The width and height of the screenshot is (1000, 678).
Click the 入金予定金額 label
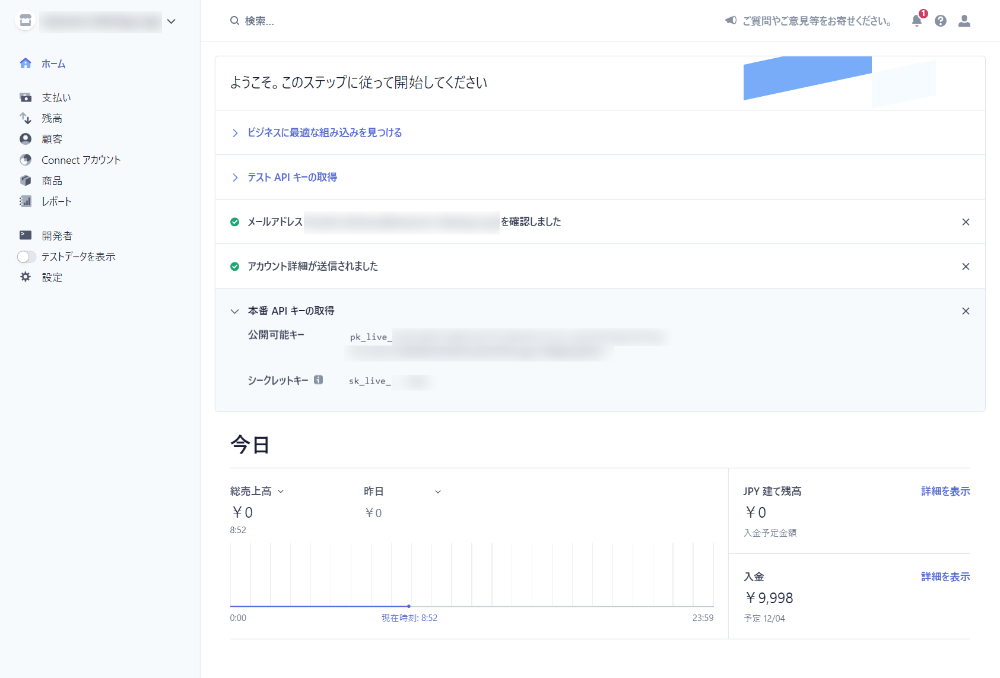point(770,533)
